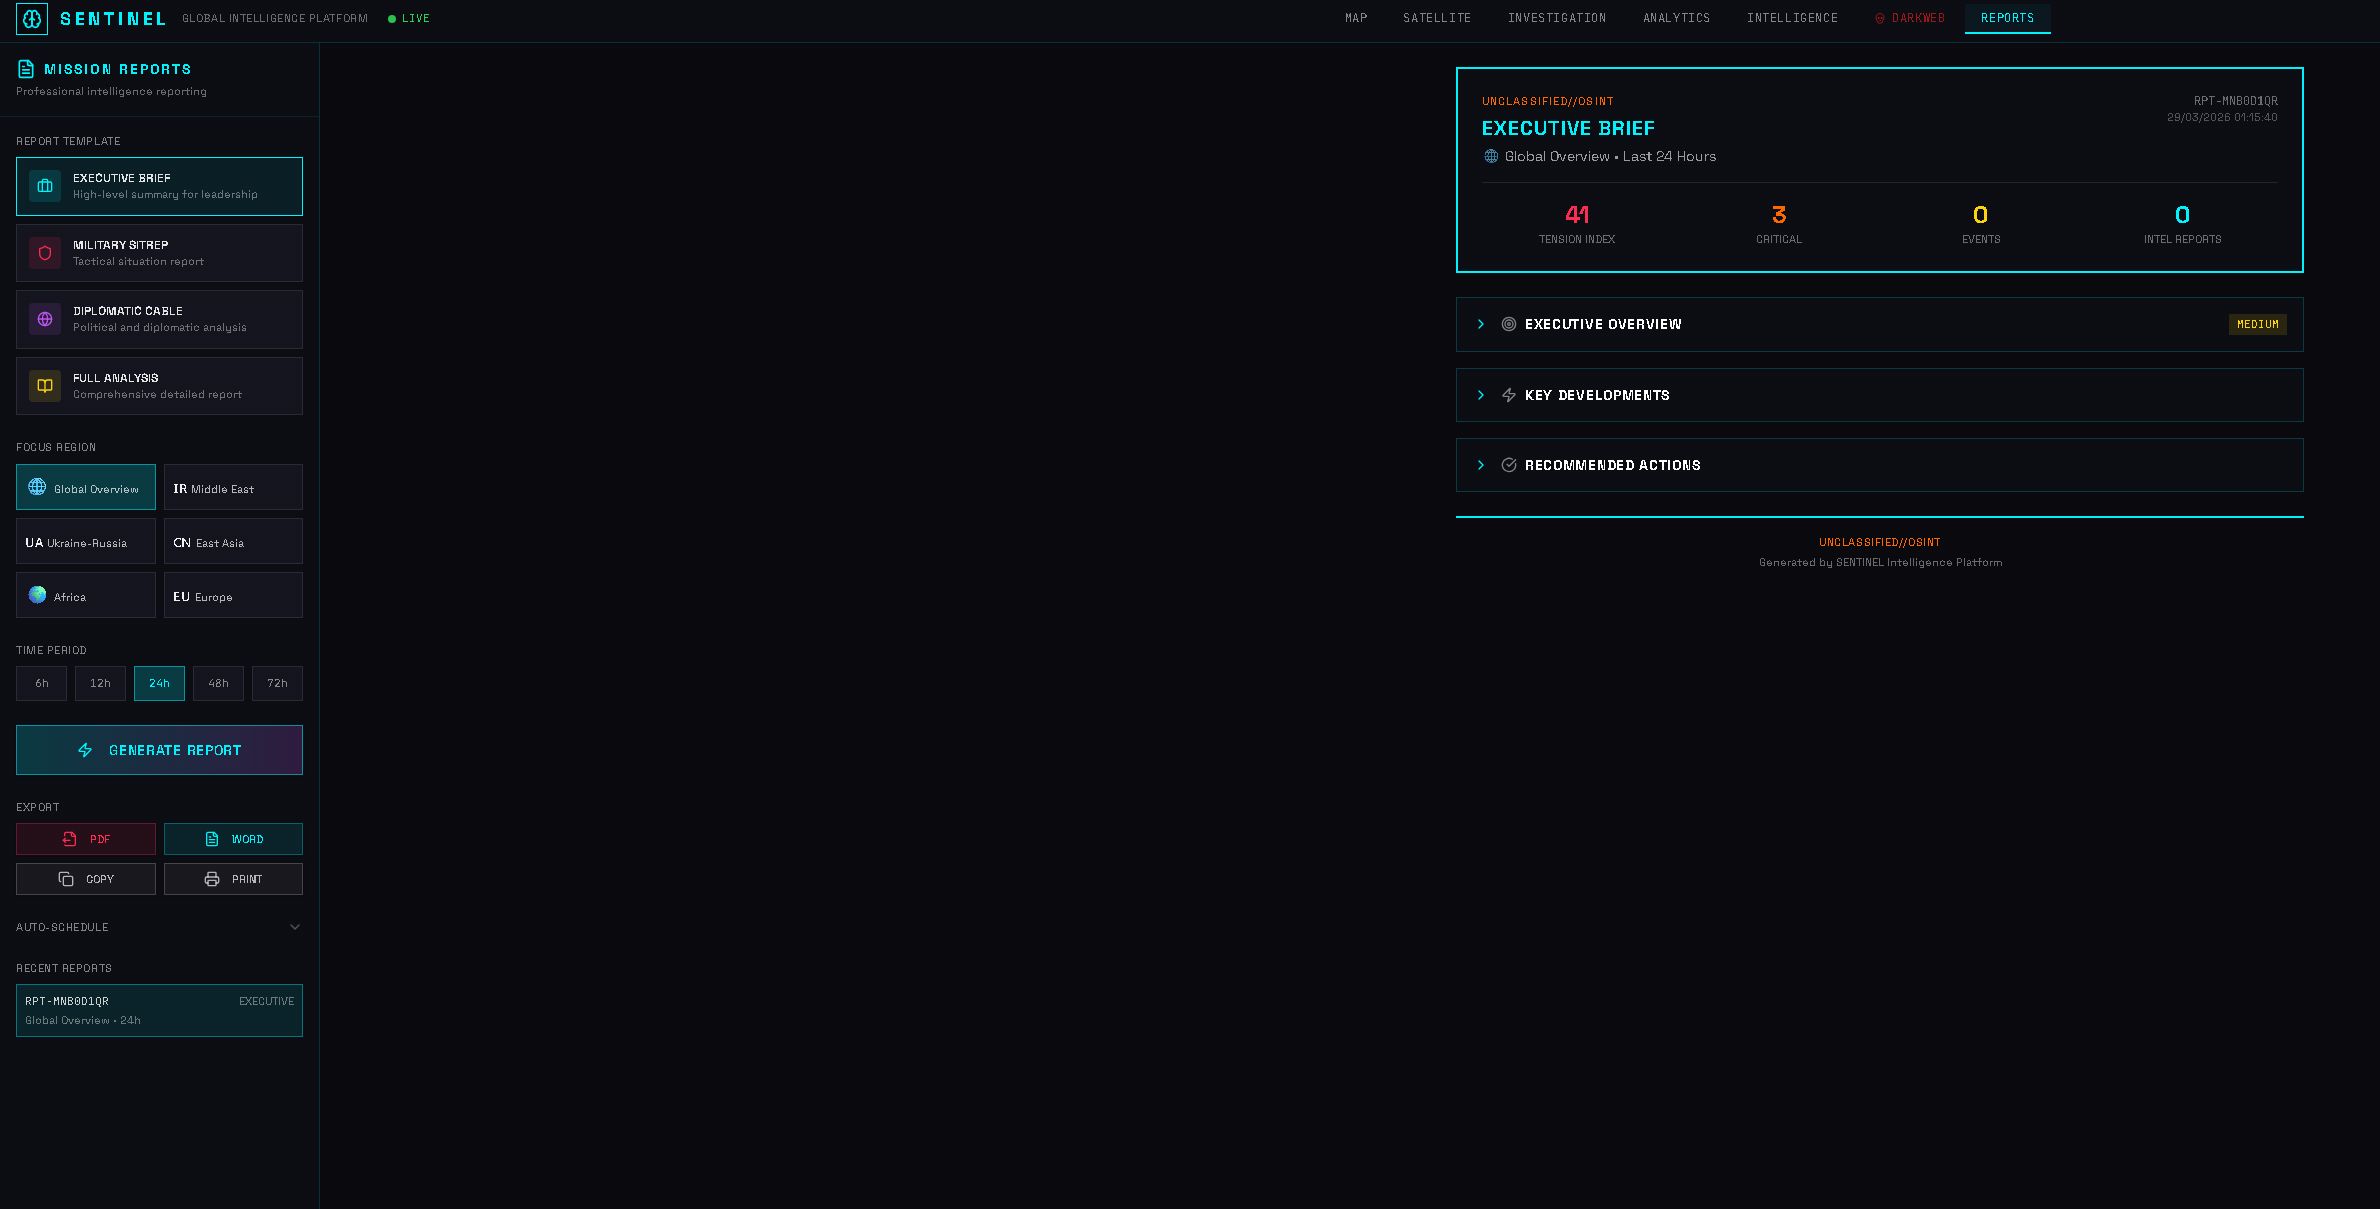
Task: Click the PDF file icon
Action: tap(69, 839)
